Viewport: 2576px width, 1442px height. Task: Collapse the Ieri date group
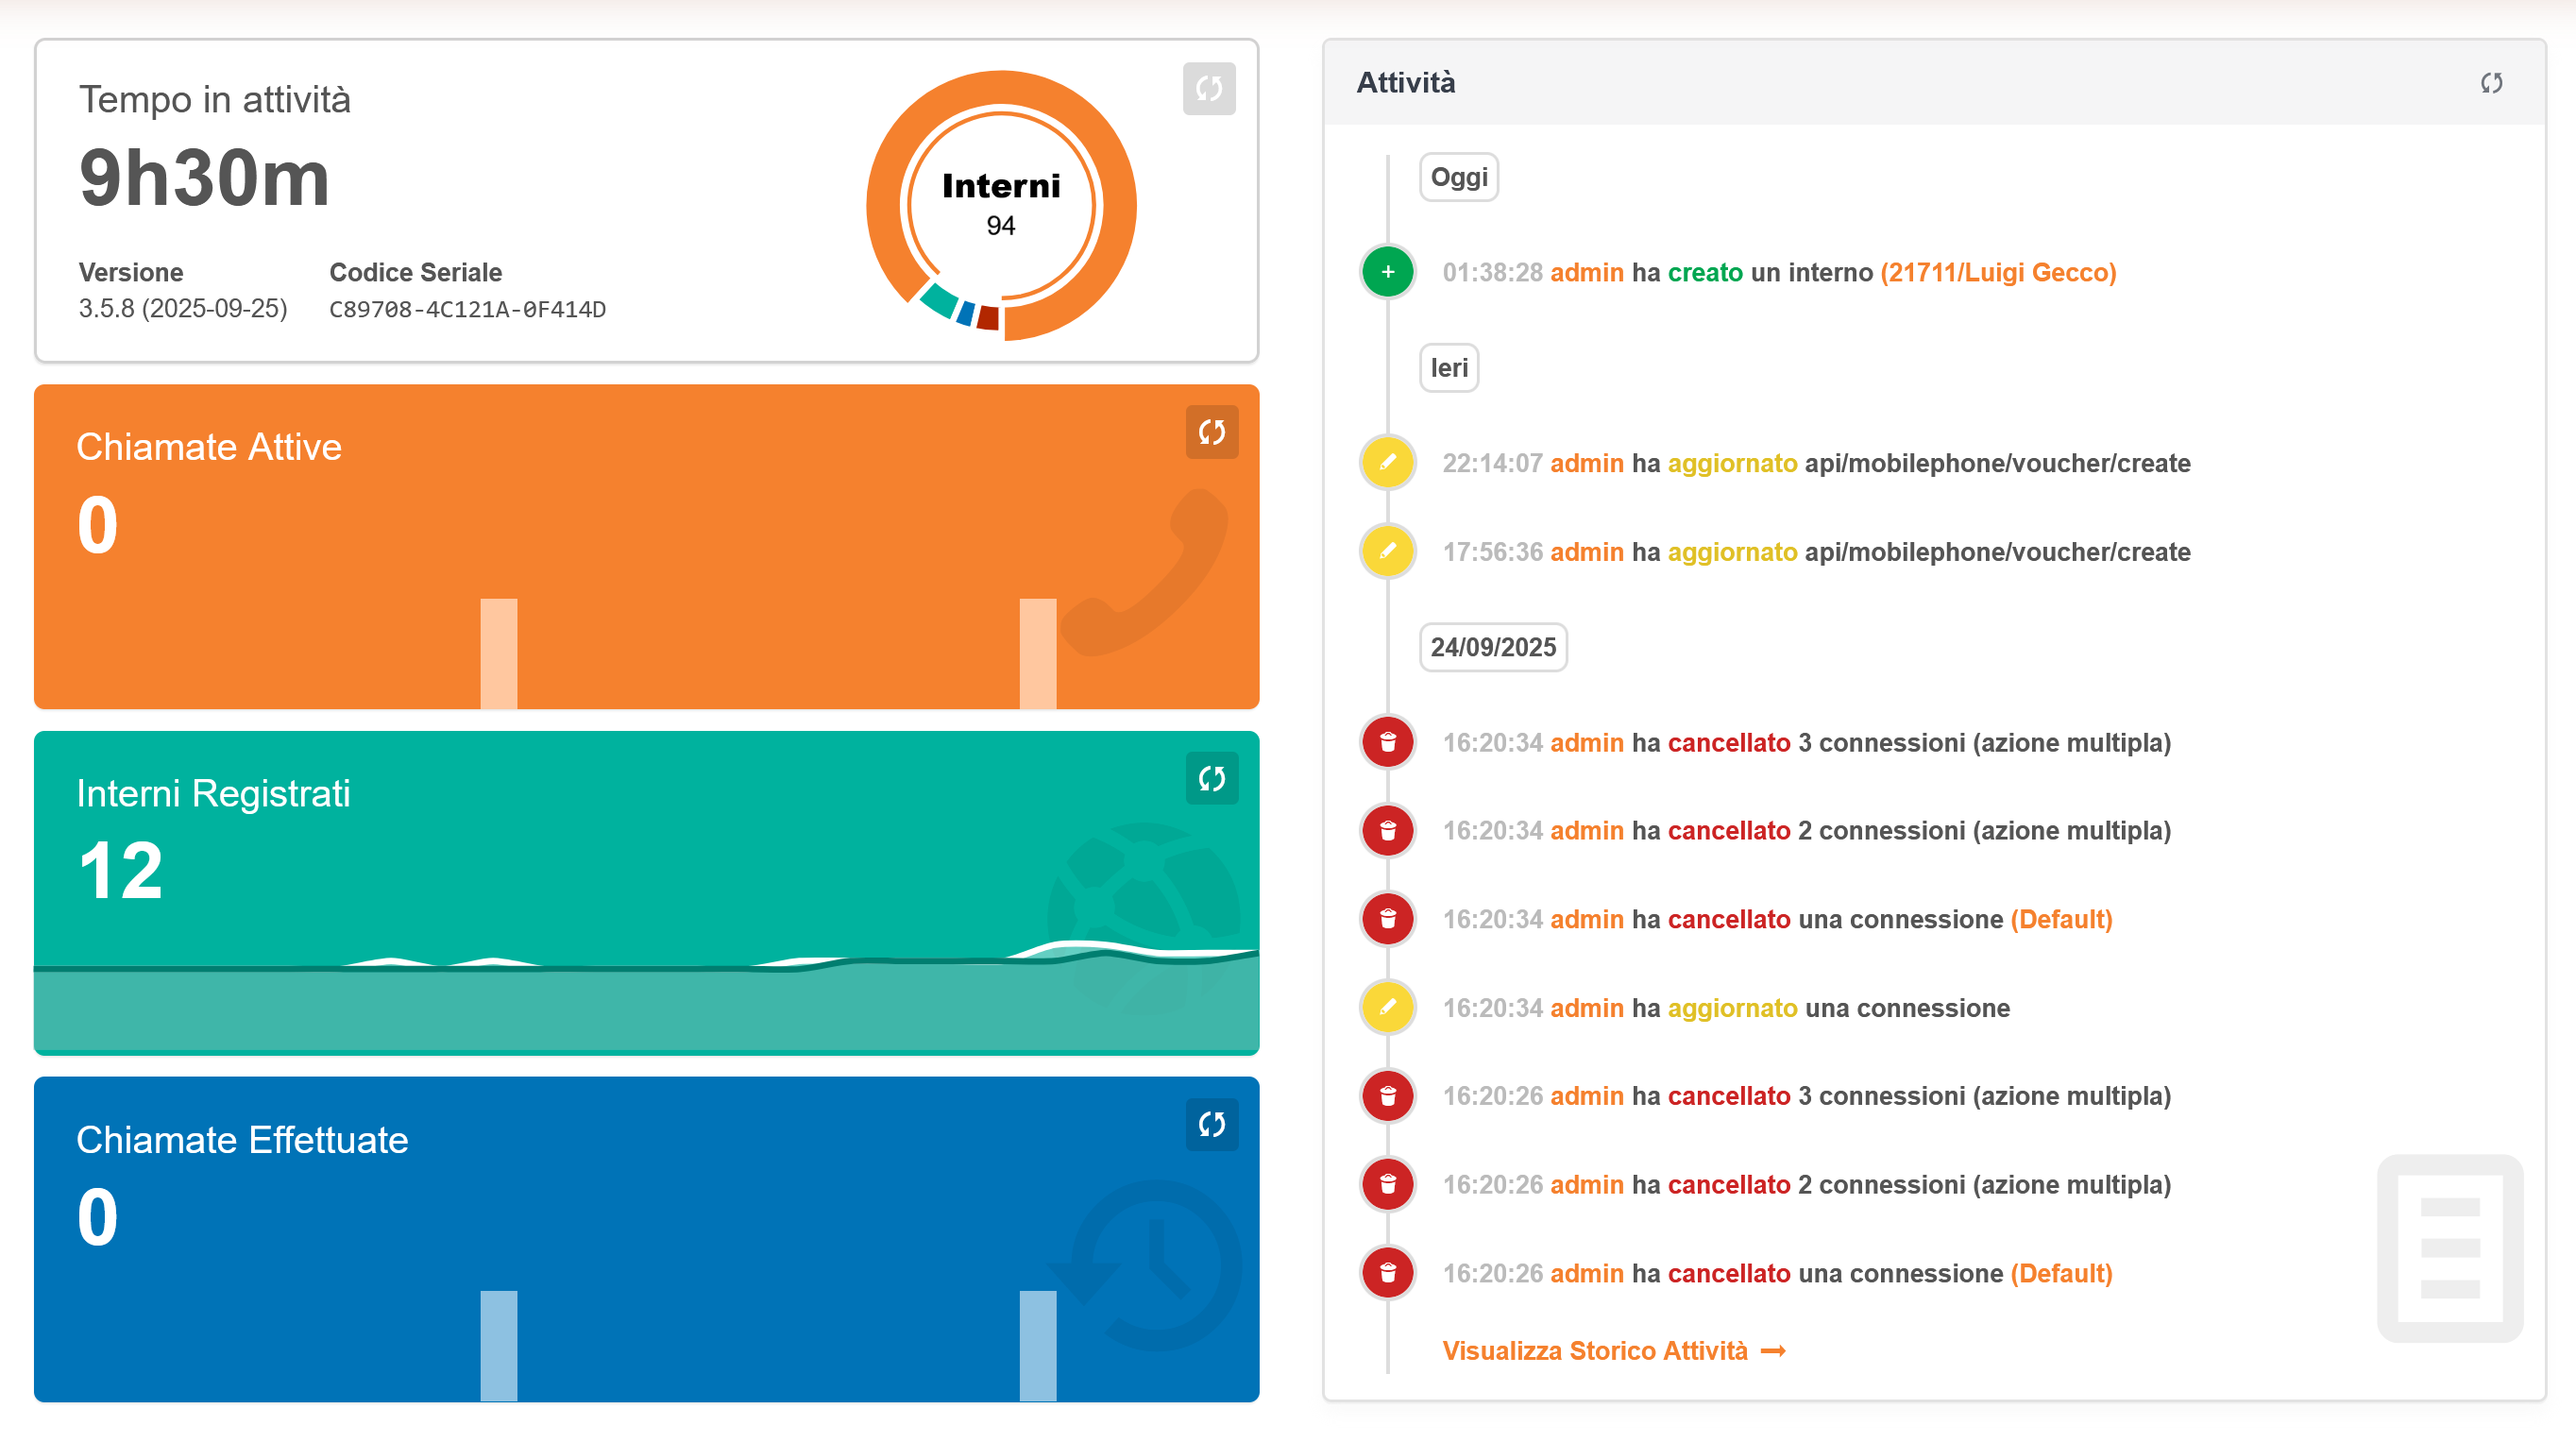click(x=1448, y=368)
